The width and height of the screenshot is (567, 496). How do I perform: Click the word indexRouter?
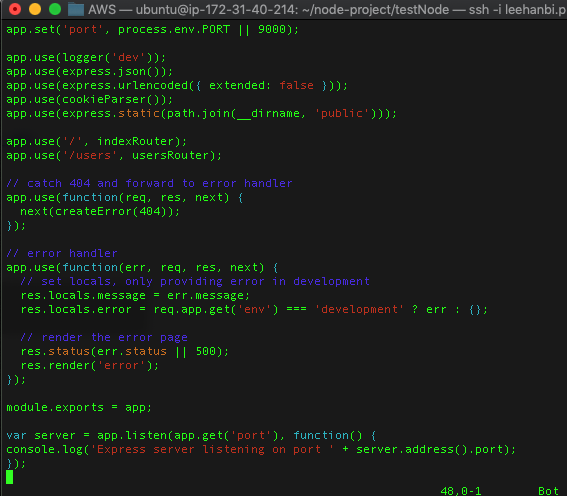tap(135, 141)
